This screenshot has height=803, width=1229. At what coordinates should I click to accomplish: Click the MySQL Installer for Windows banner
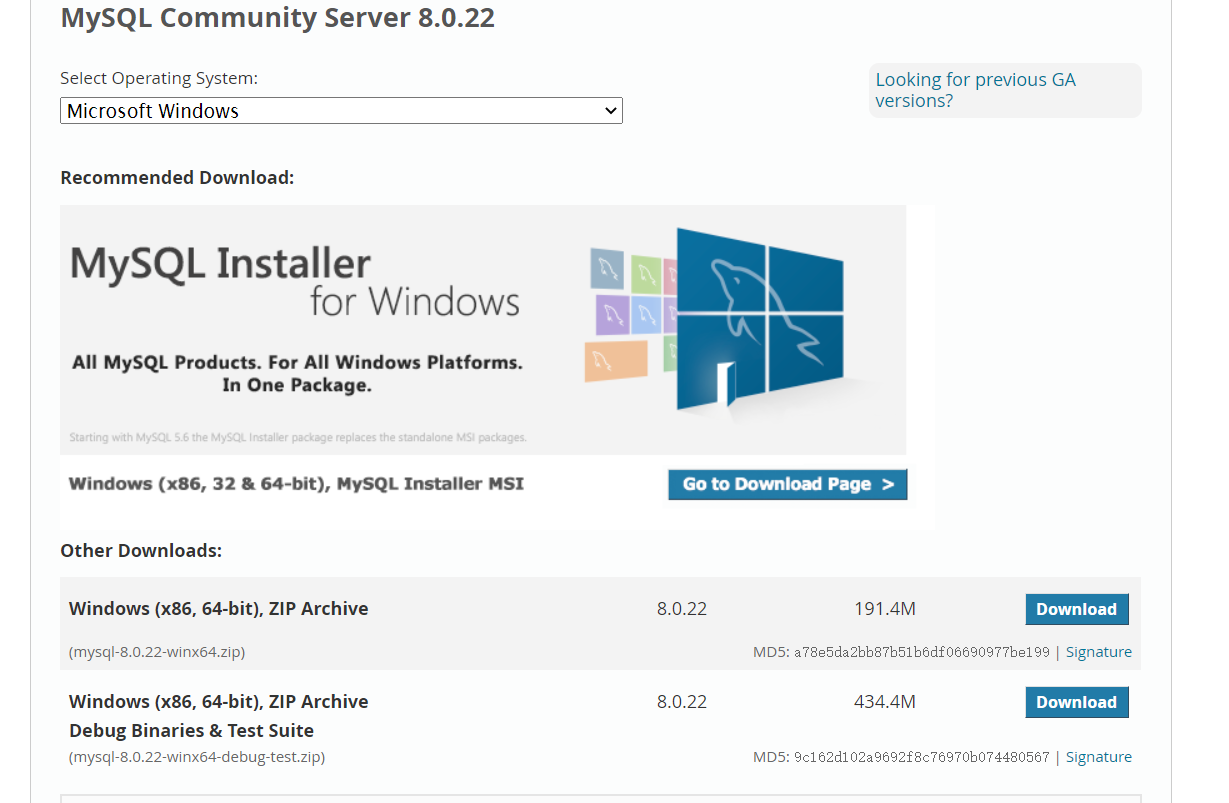(483, 330)
